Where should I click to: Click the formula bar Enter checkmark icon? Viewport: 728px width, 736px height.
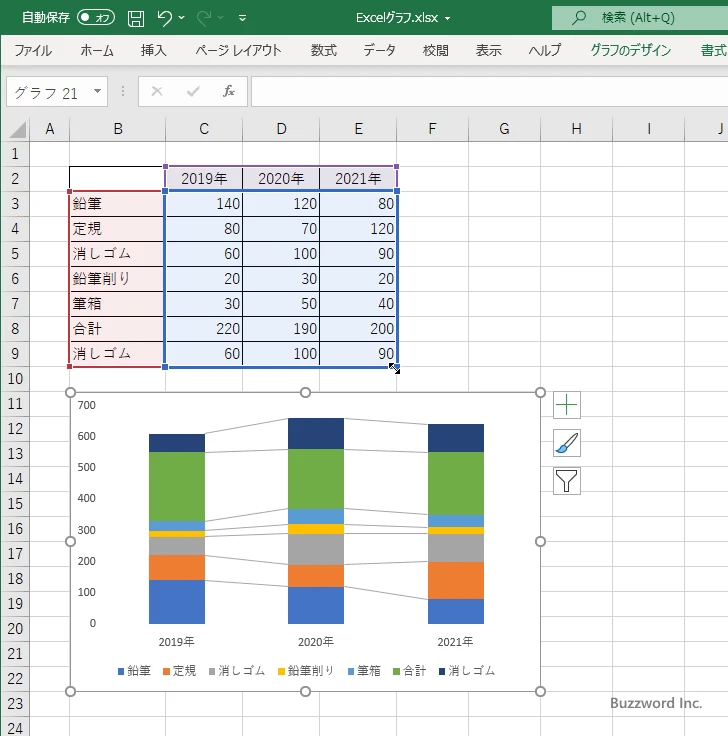tap(193, 91)
